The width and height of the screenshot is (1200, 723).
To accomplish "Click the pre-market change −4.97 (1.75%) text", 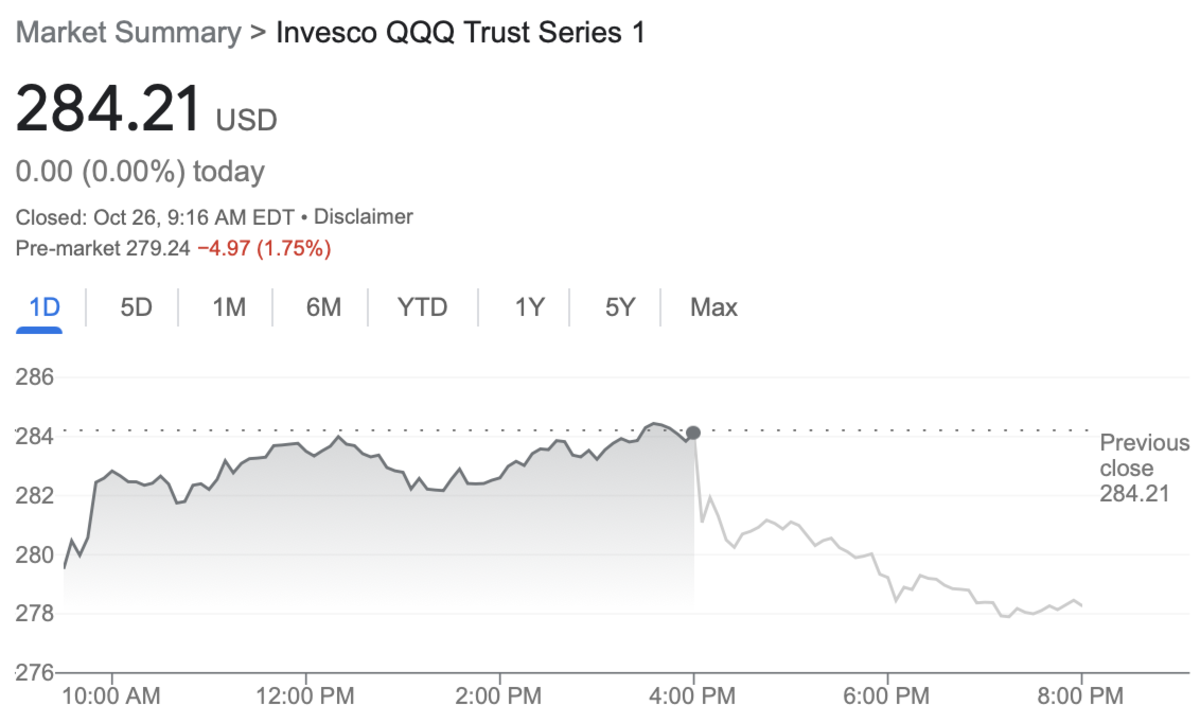I will [264, 248].
